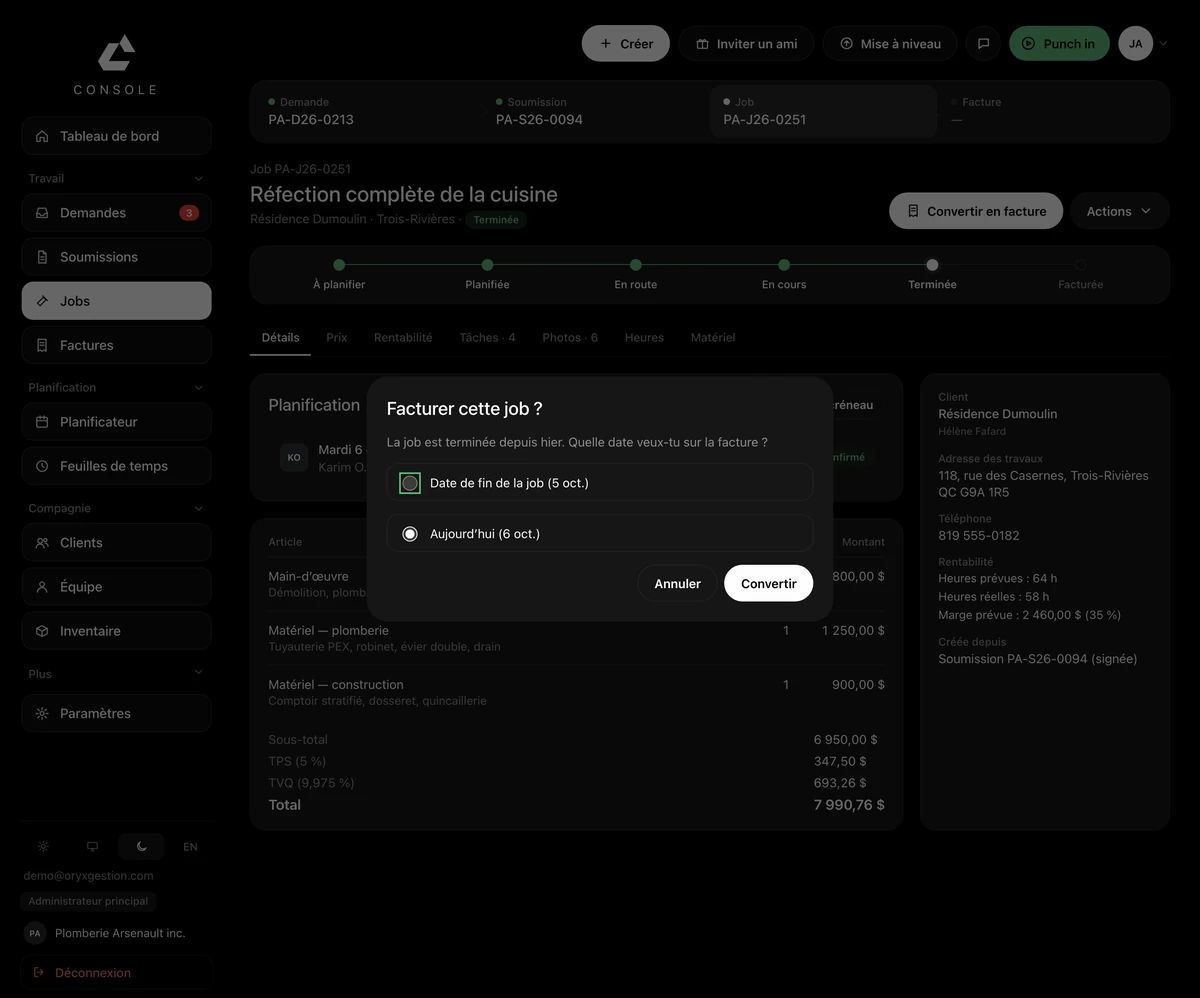This screenshot has width=1200, height=998.
Task: Open Soumission PA-S26-0094 breadcrumb
Action: (596, 111)
